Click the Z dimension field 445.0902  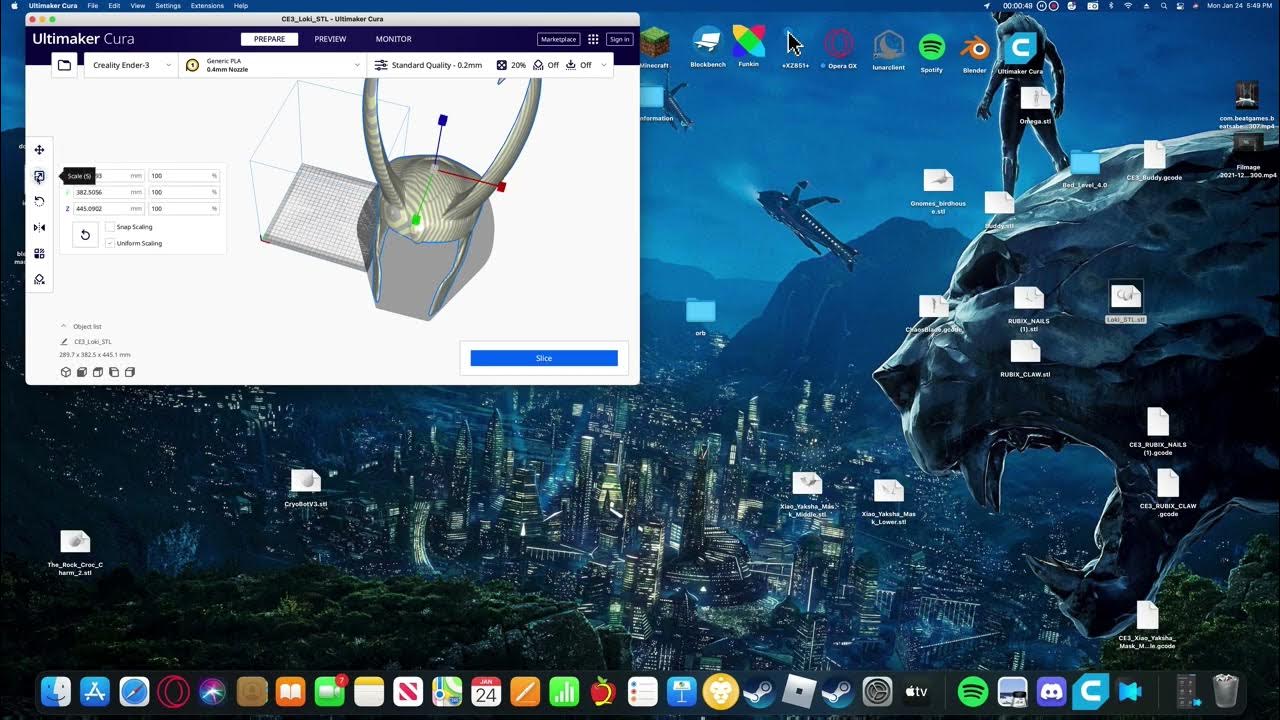tap(109, 209)
